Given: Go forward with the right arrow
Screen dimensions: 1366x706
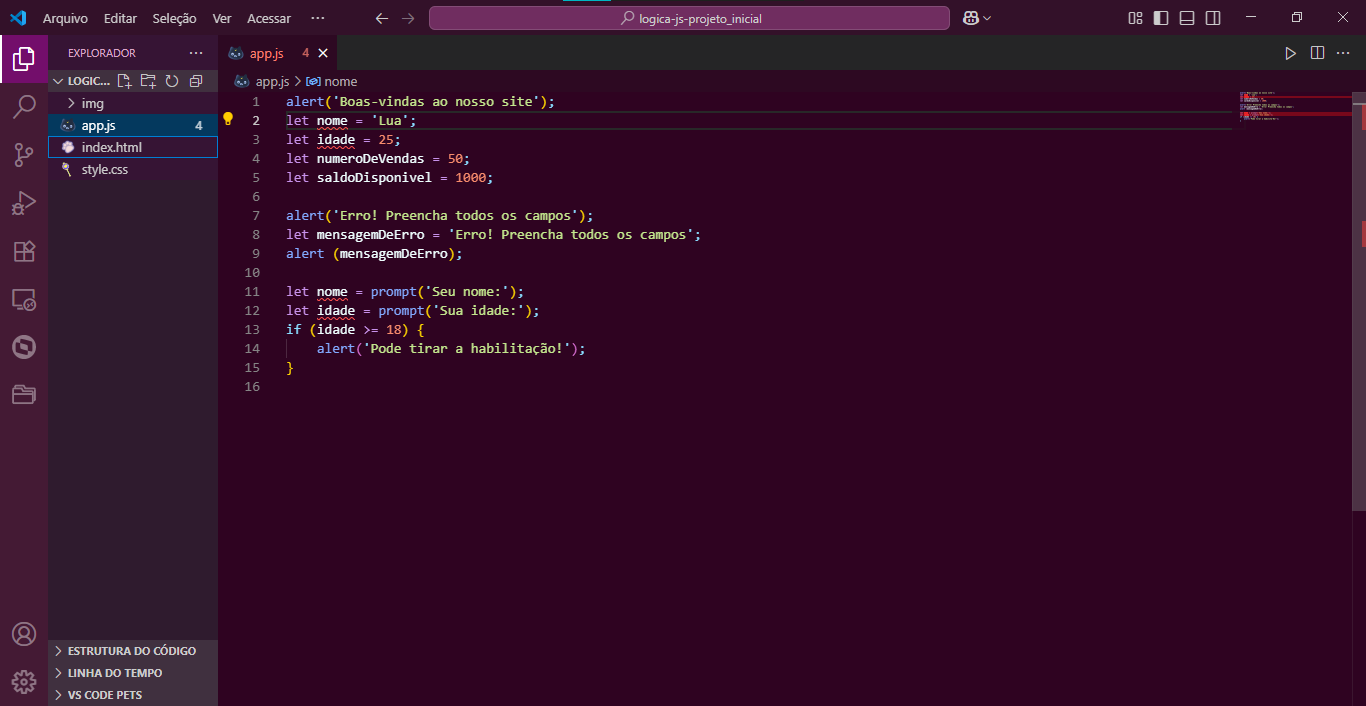Looking at the screenshot, I should click(x=407, y=18).
